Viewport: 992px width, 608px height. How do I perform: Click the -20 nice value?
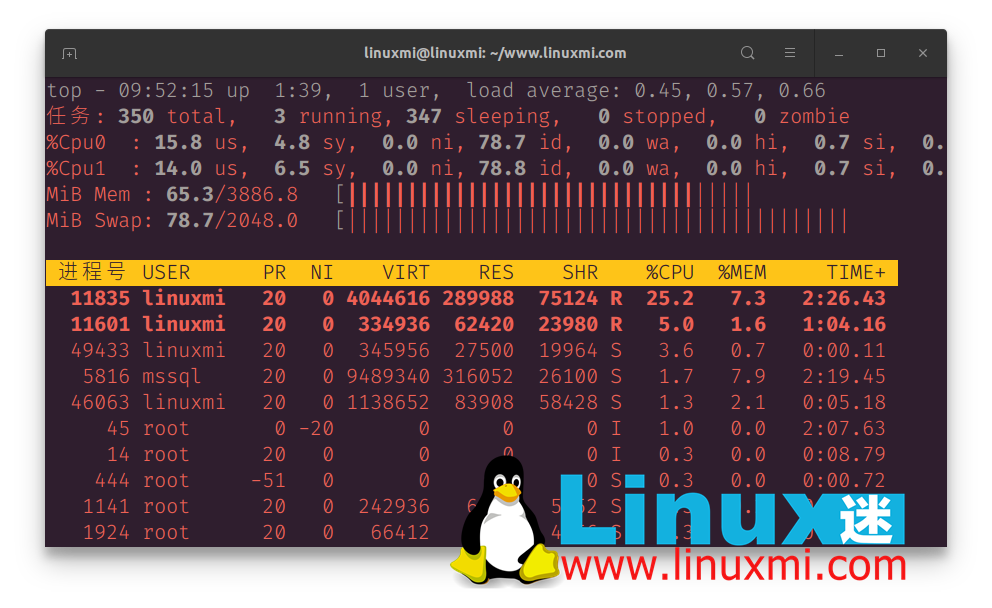coord(316,428)
